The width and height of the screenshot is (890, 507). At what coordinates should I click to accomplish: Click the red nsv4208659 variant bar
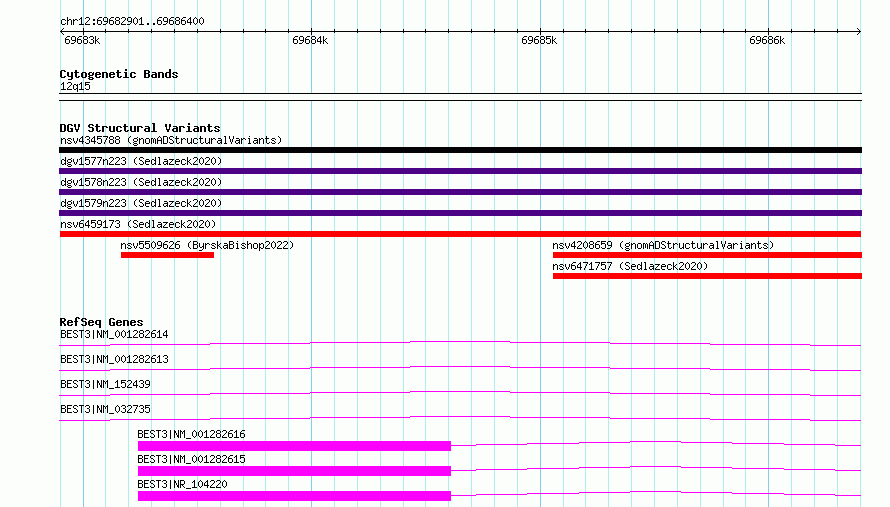click(707, 255)
